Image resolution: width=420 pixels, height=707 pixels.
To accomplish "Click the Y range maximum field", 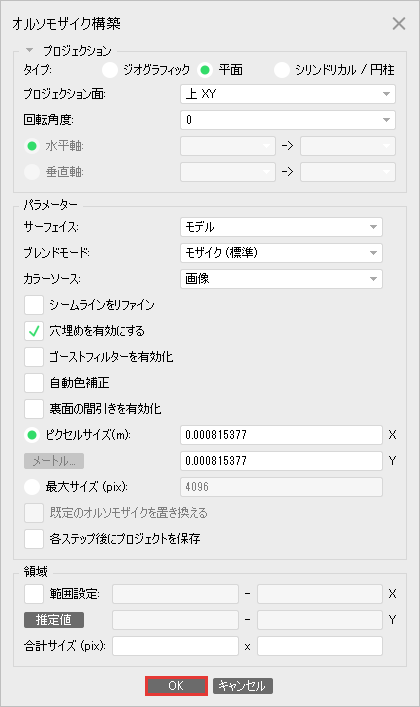I will point(320,620).
